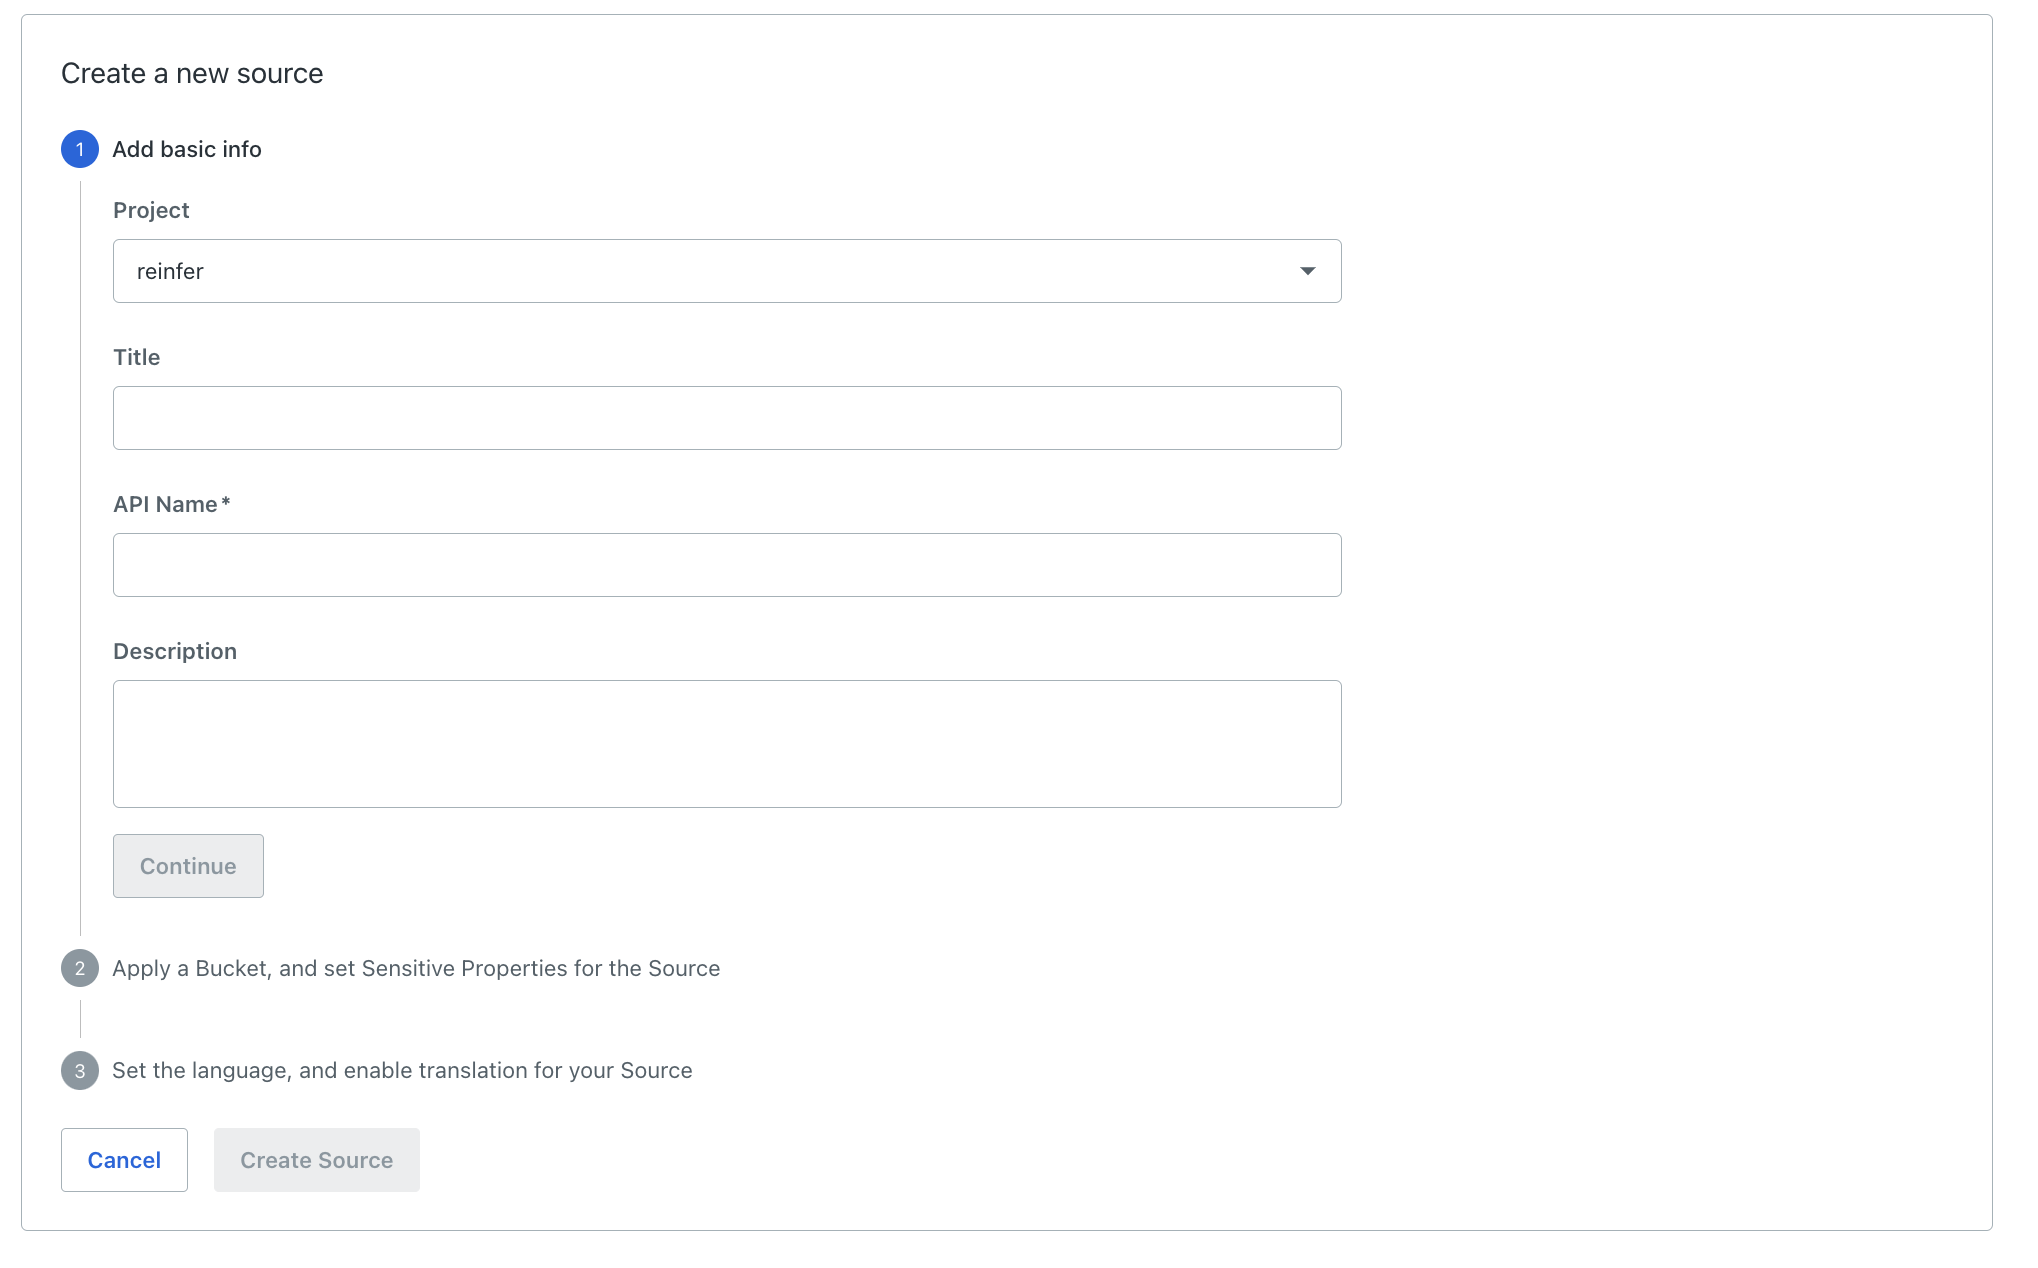Screen dimensions: 2038x1268
Task: Click the 'Create a new source' heading
Action: 192,73
